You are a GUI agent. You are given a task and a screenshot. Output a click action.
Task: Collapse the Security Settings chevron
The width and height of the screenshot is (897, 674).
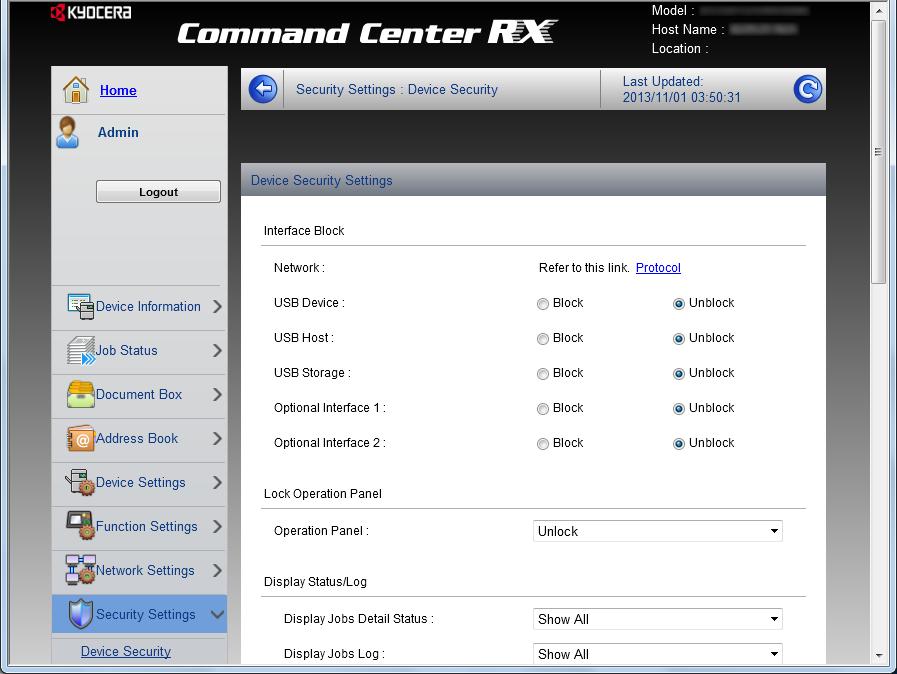[217, 614]
